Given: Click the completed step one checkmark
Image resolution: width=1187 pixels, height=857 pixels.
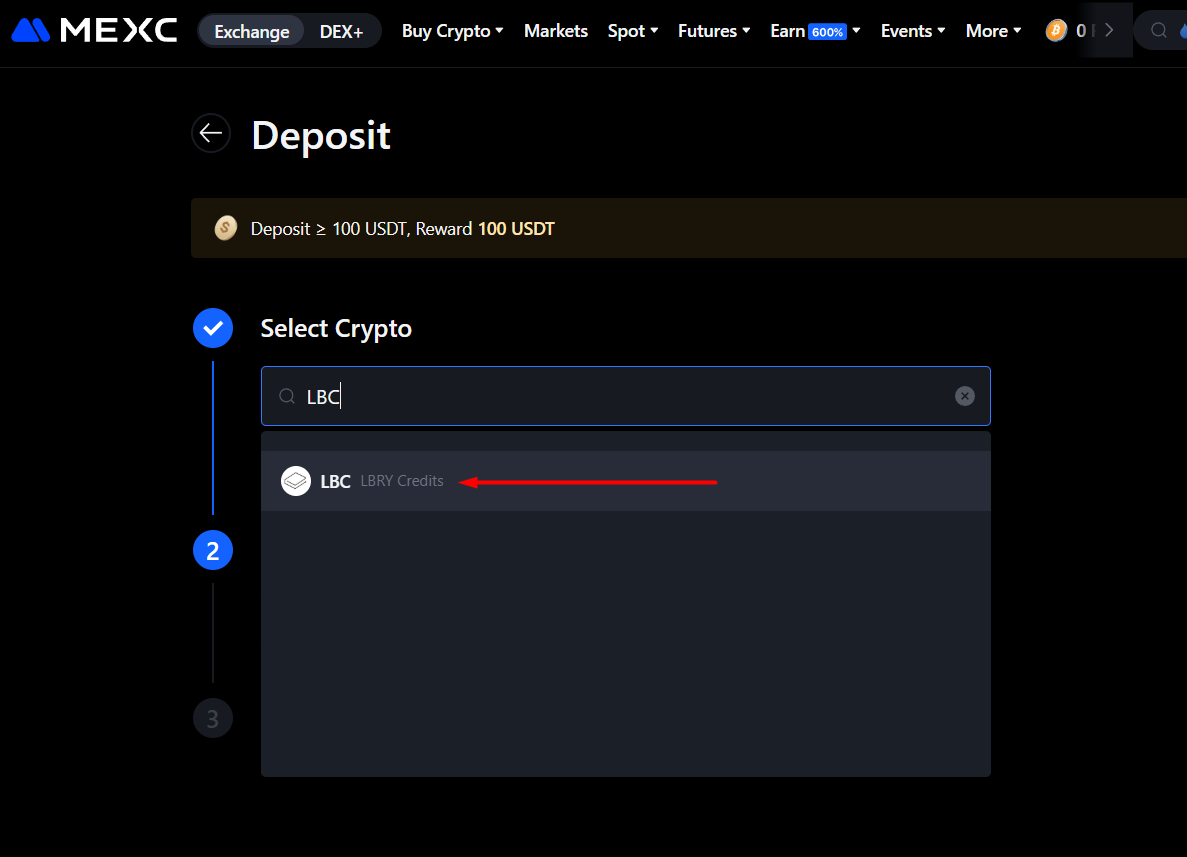Looking at the screenshot, I should tap(213, 328).
